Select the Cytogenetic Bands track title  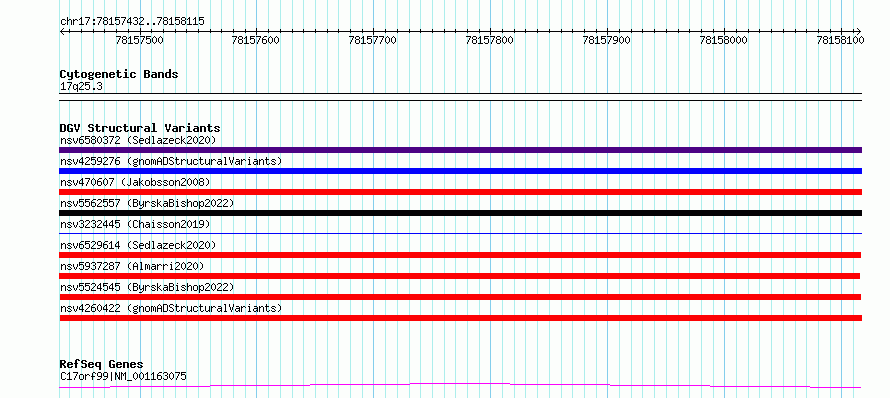[119, 74]
